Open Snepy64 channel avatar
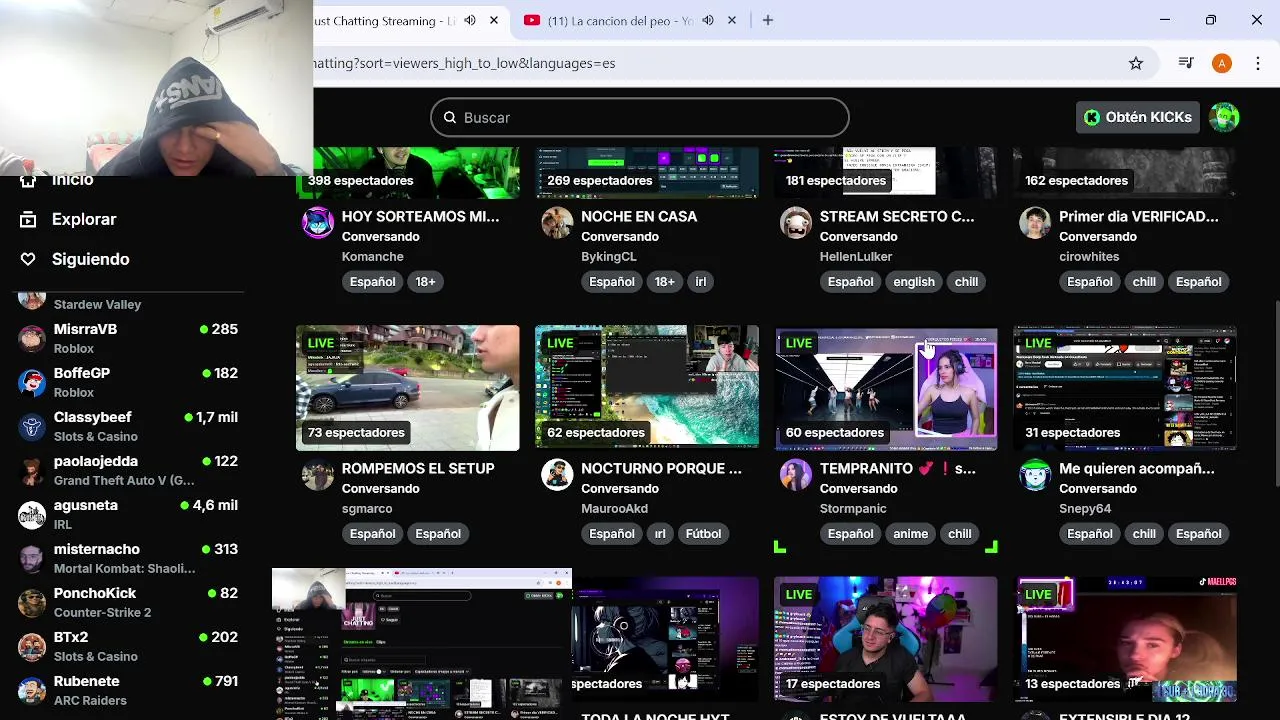The width and height of the screenshot is (1280, 720). pos(1035,474)
